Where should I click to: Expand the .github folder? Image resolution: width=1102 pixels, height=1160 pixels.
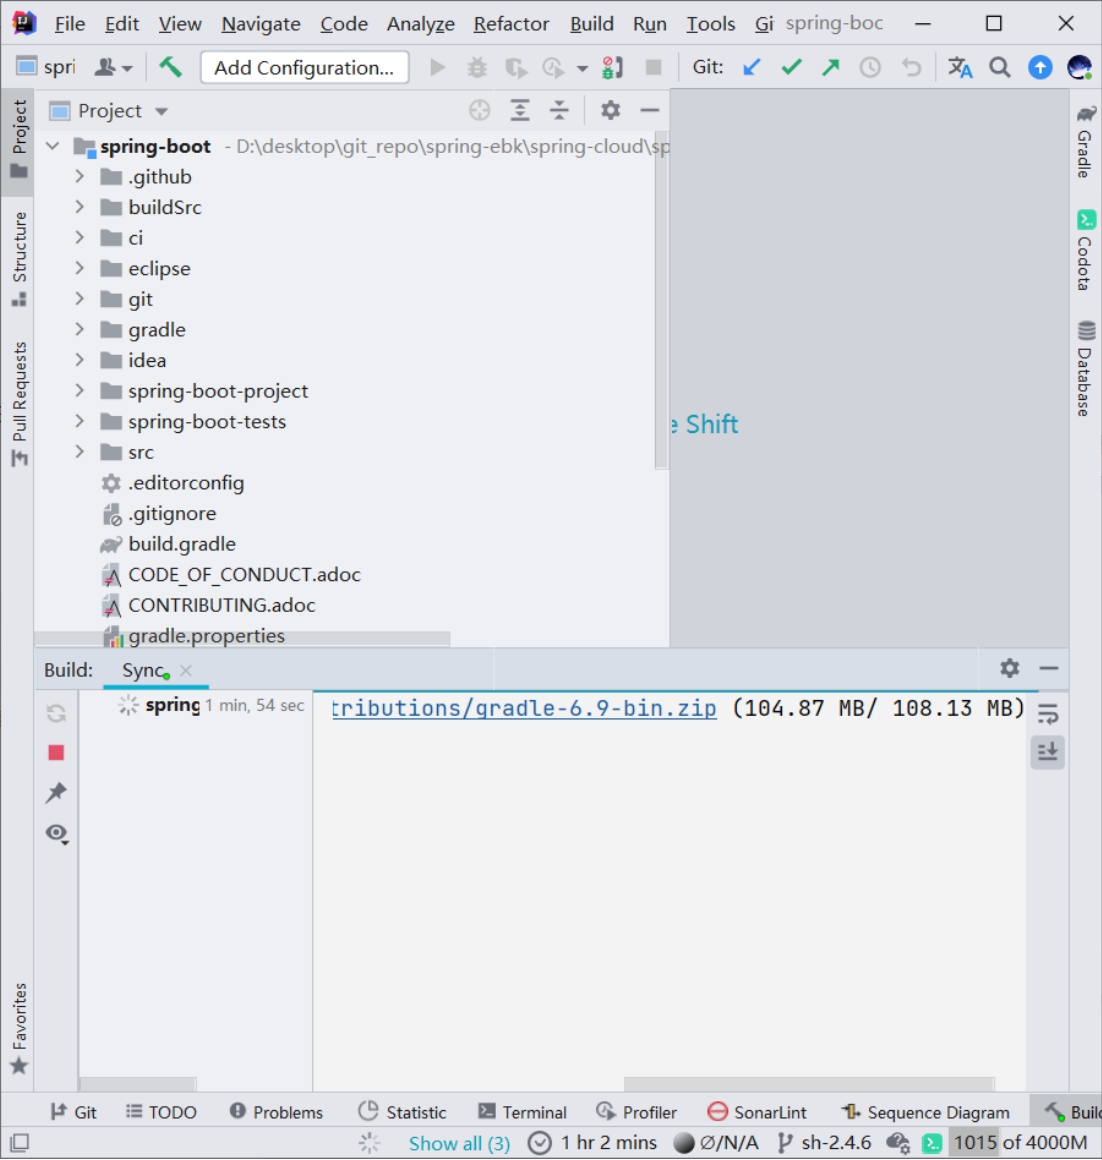click(80, 177)
